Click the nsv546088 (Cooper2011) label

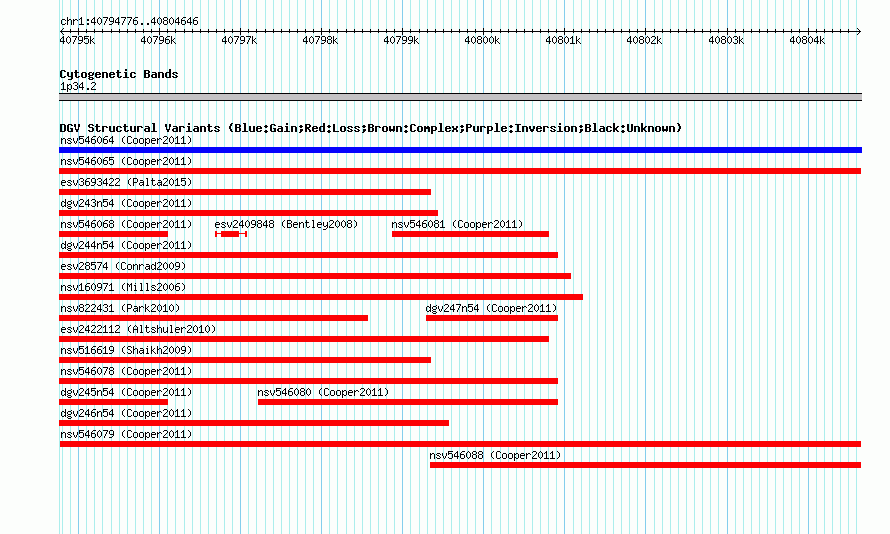[495, 455]
